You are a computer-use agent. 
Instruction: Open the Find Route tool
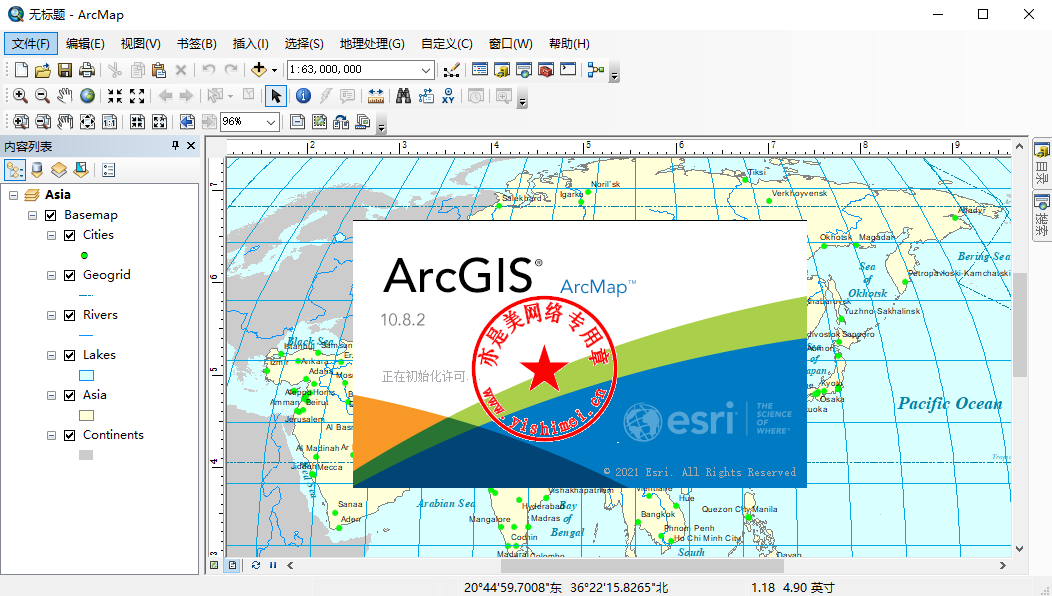click(x=426, y=96)
